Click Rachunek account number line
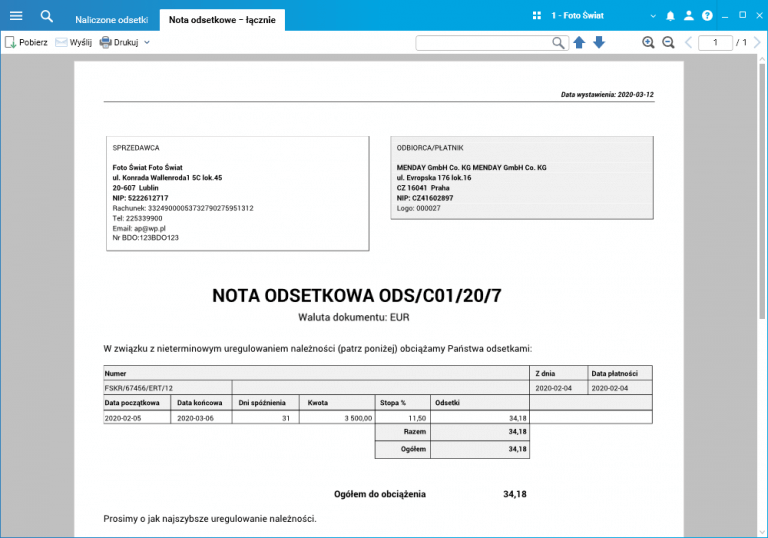768x538 pixels. pos(183,208)
